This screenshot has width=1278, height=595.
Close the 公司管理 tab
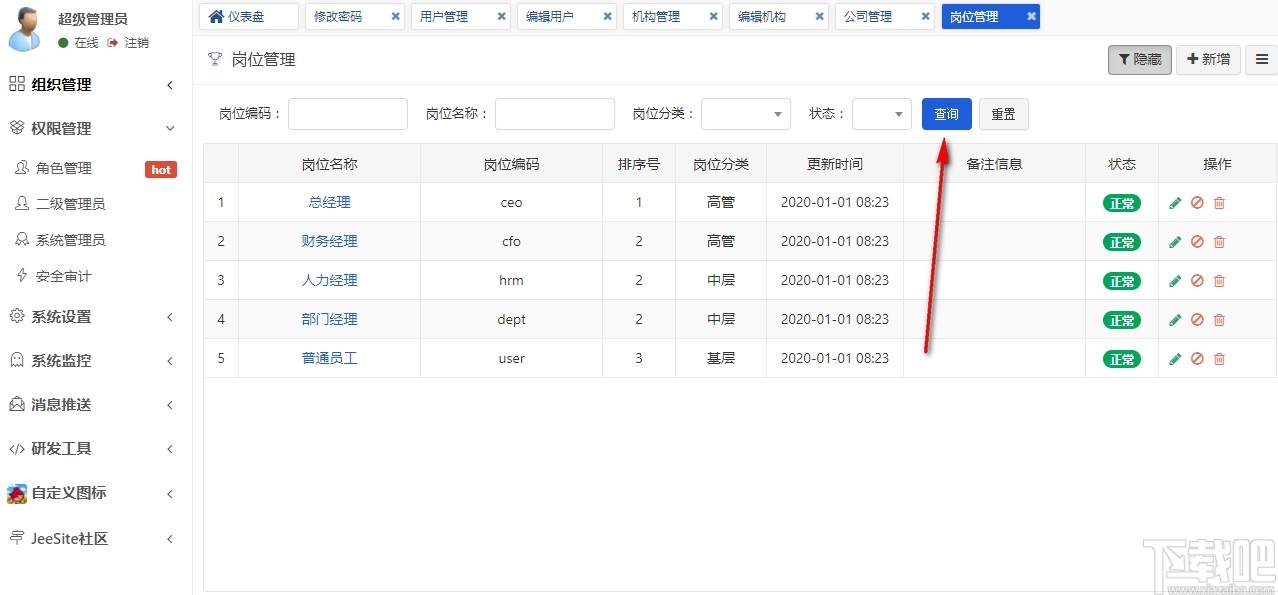click(x=926, y=17)
